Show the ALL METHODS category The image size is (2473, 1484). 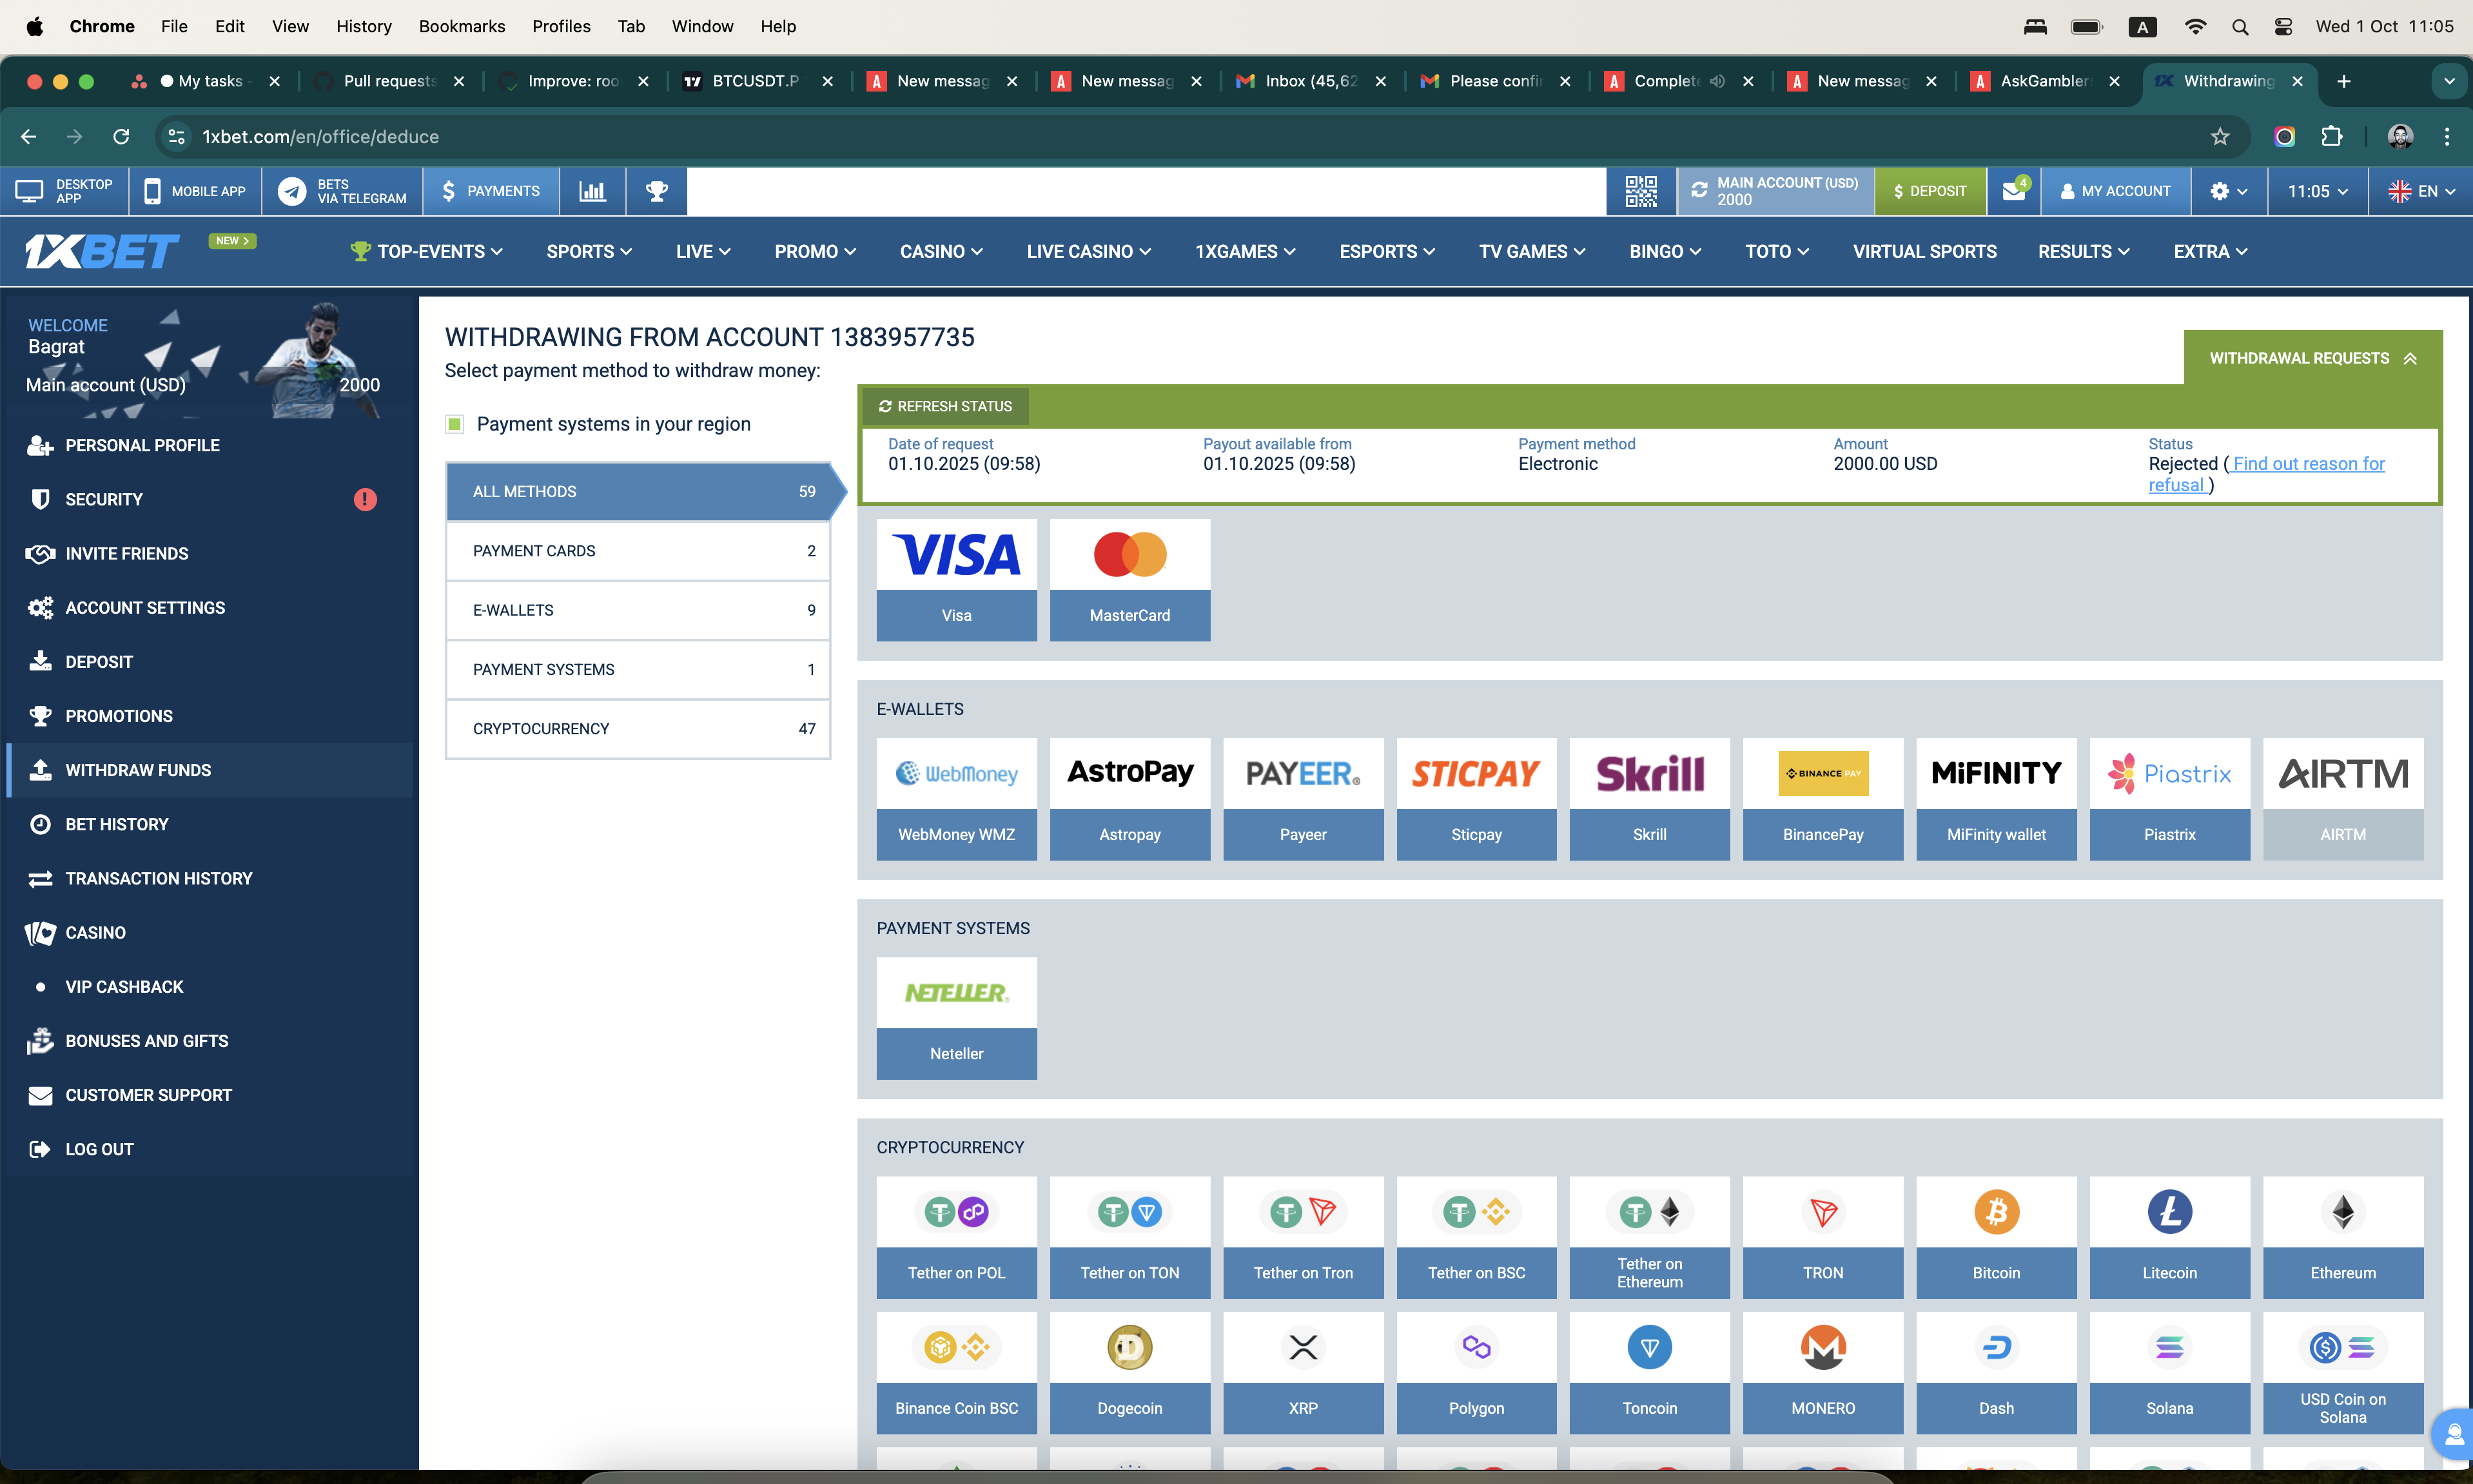(638, 491)
